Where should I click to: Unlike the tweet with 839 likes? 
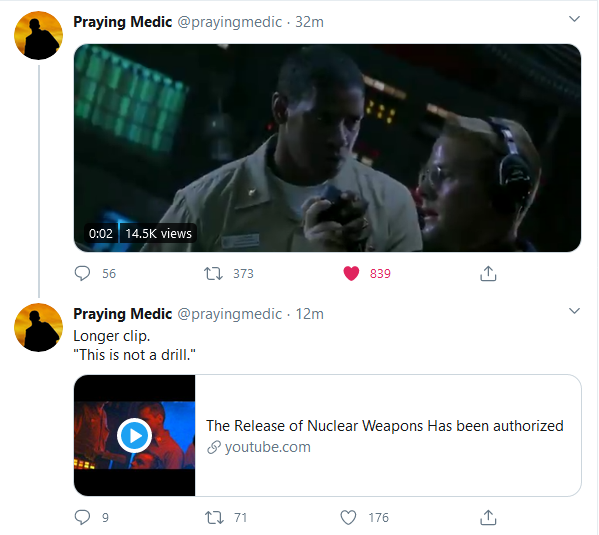(x=351, y=274)
